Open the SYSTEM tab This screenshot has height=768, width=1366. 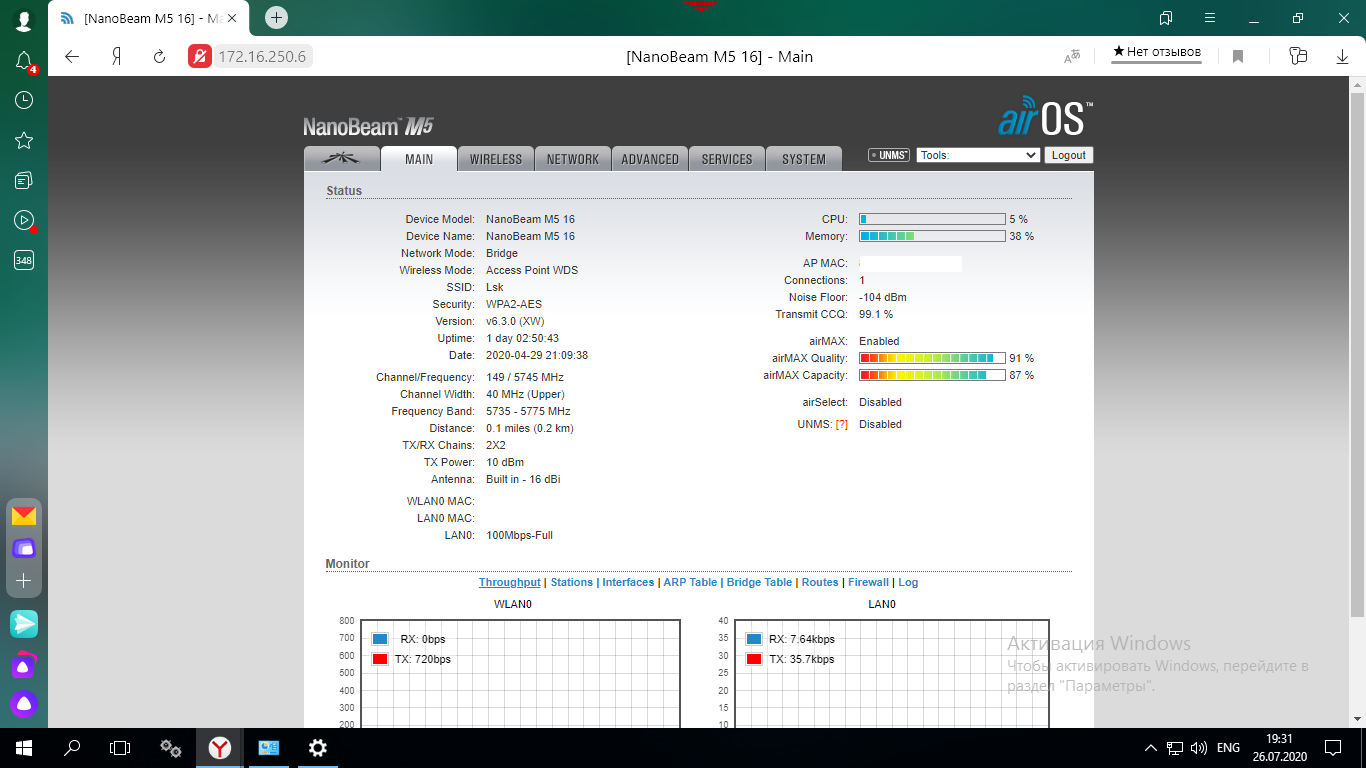pos(804,159)
